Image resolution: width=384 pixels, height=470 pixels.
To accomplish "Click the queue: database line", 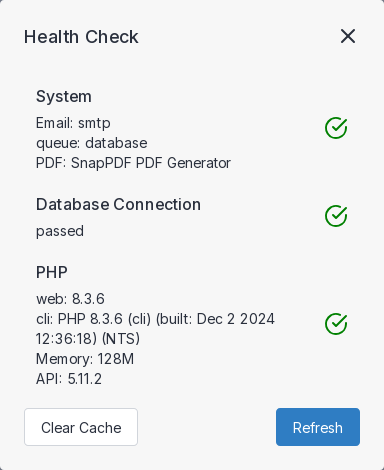I will click(92, 143).
